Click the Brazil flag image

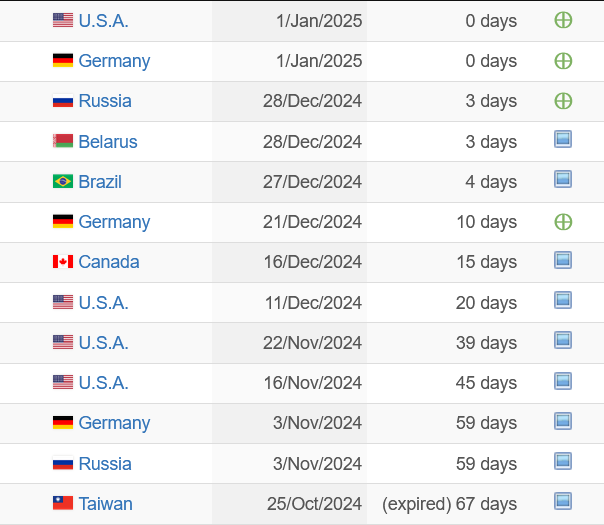click(63, 181)
